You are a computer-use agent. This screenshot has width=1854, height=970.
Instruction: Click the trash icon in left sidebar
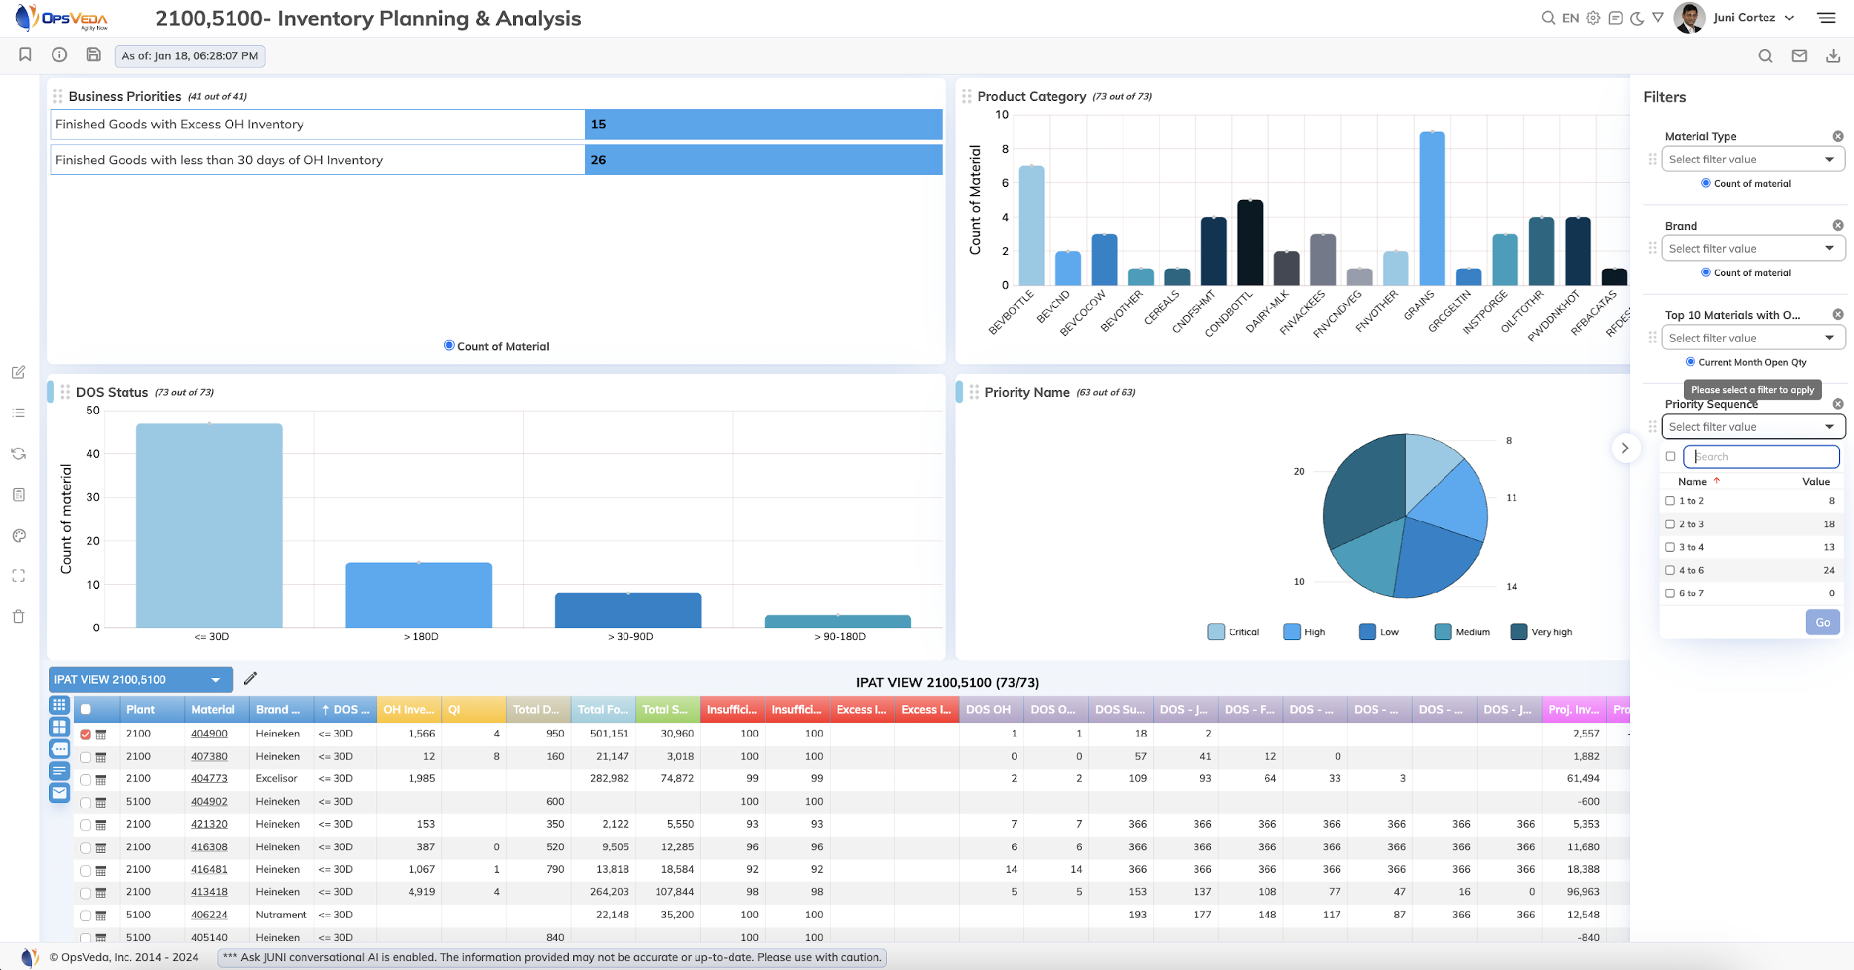(x=18, y=617)
